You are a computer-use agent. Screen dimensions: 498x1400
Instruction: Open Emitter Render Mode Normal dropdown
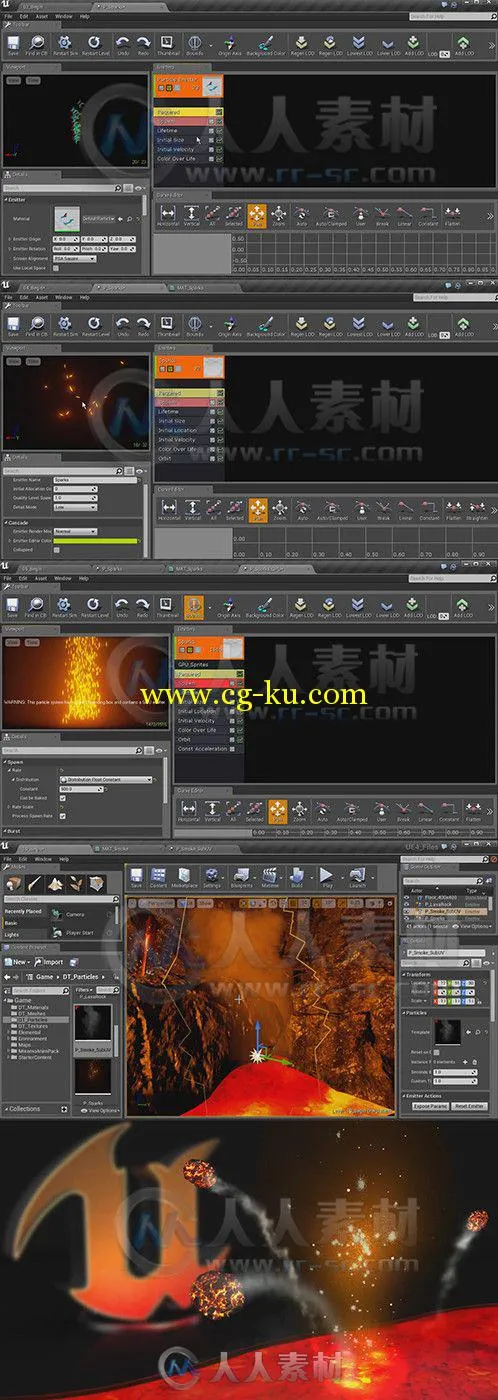point(74,531)
